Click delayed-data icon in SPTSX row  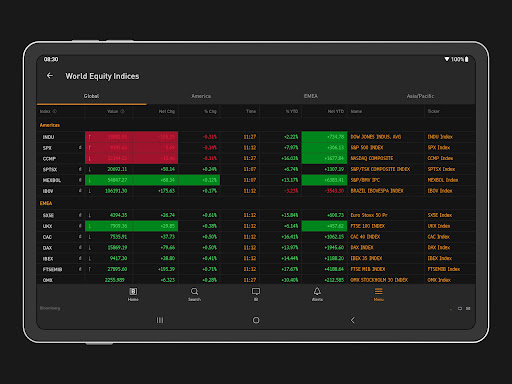[x=80, y=169]
